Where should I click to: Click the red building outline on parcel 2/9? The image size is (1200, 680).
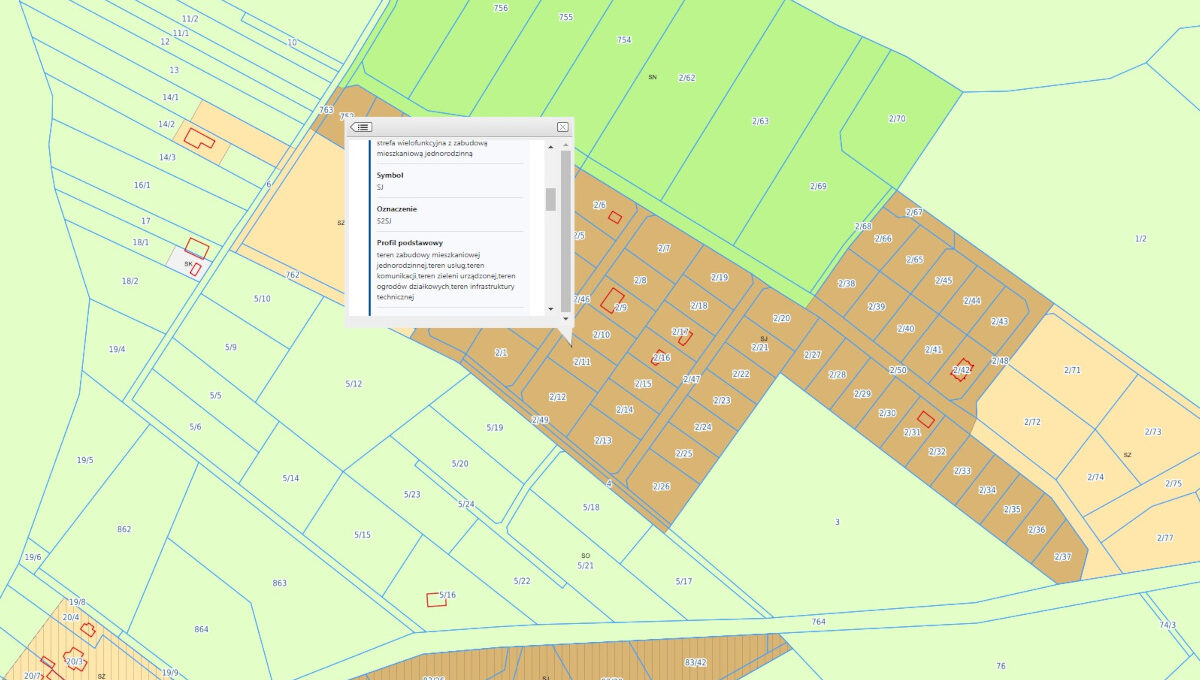[612, 300]
